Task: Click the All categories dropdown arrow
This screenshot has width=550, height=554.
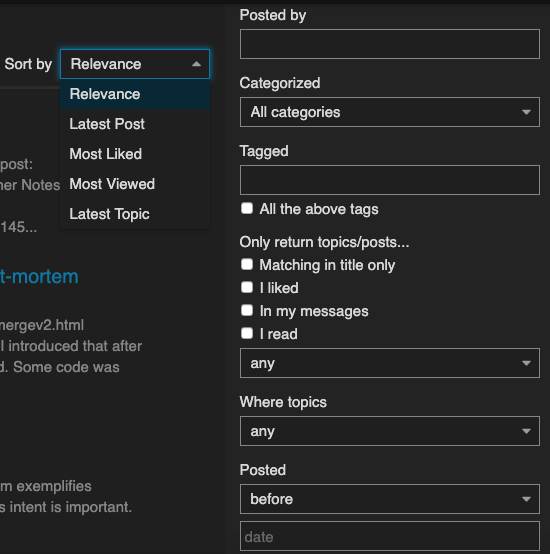Action: 526,112
